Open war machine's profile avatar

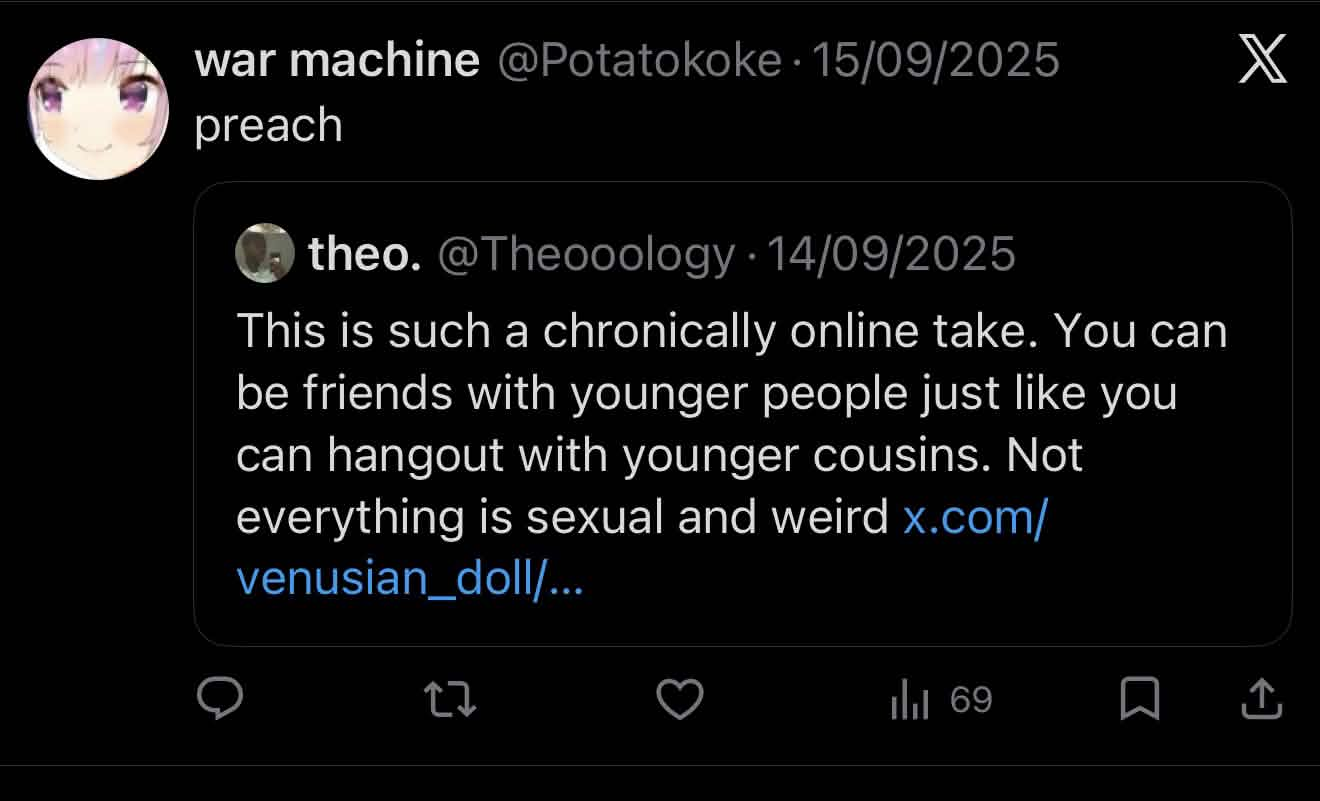point(98,108)
